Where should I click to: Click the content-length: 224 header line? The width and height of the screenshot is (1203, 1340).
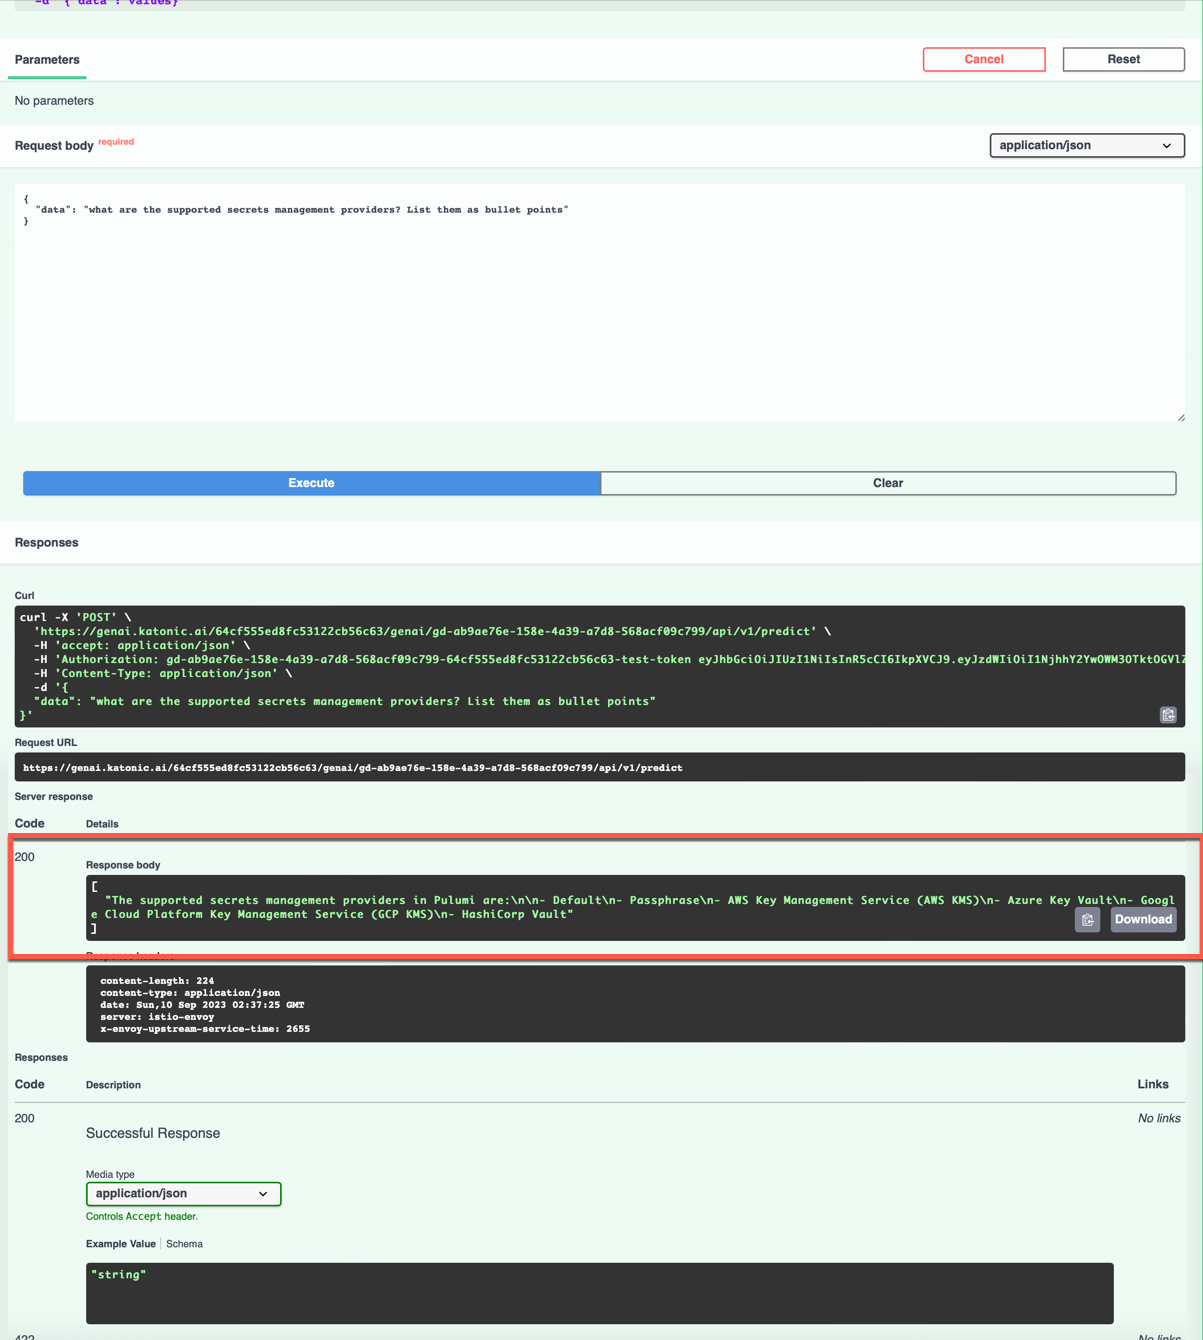coord(157,981)
